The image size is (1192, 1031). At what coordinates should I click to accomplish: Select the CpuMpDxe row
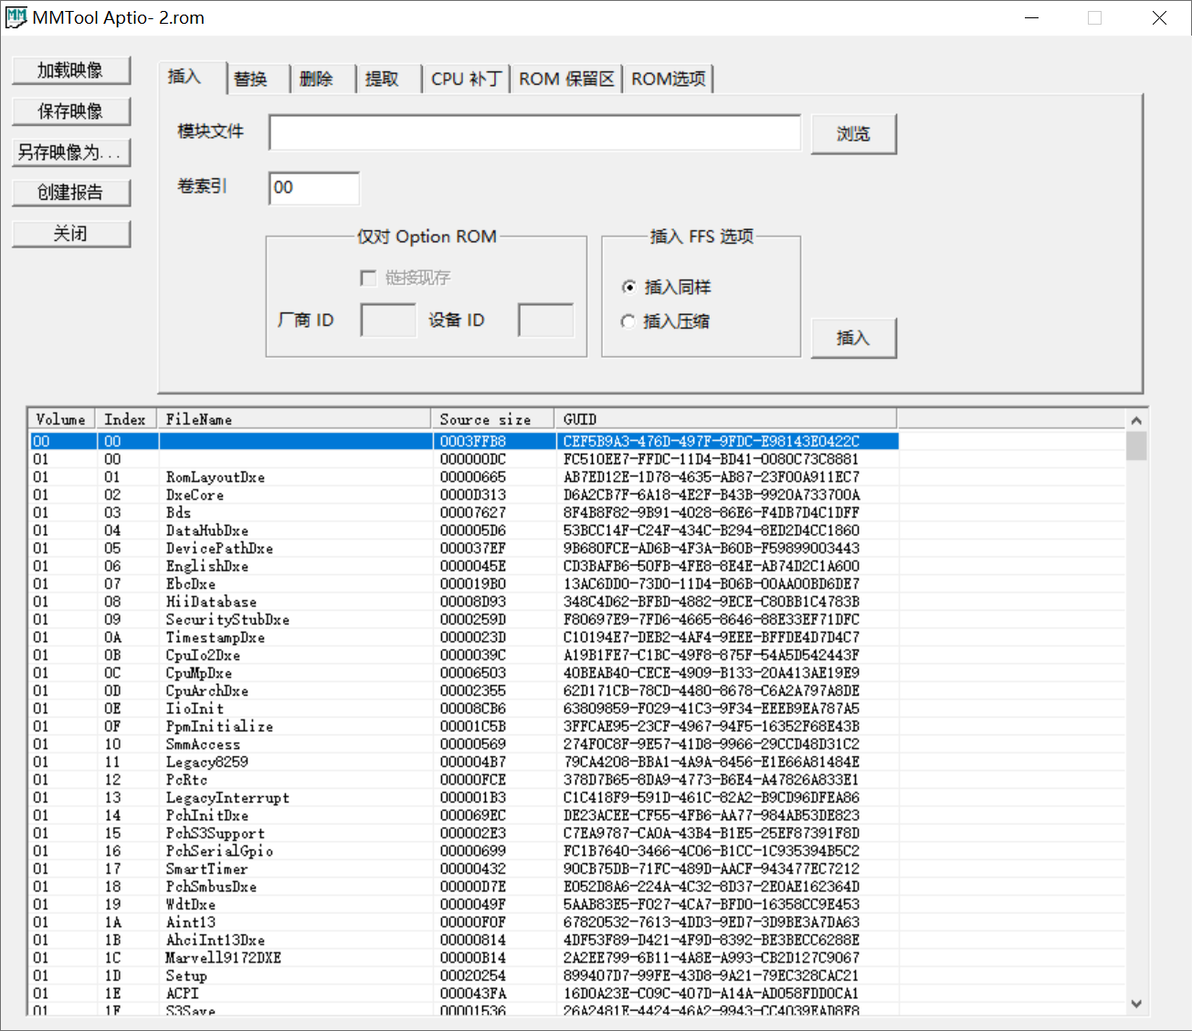point(464,673)
